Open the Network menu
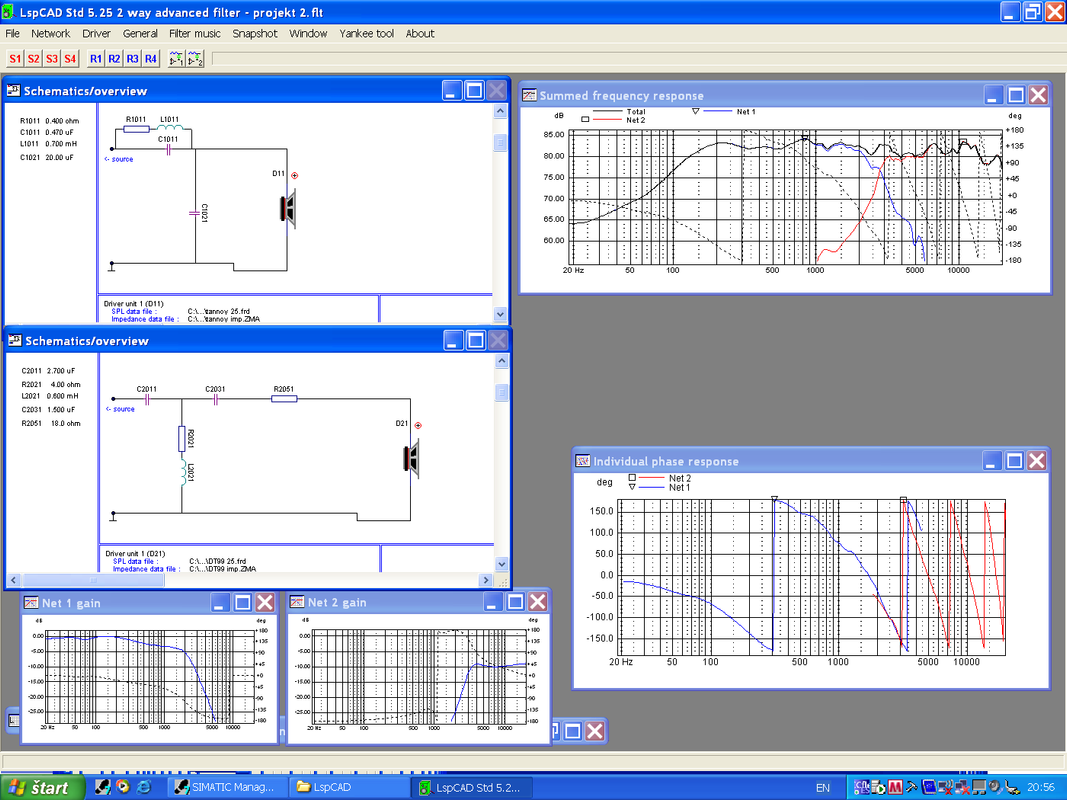This screenshot has width=1067, height=800. tap(50, 33)
